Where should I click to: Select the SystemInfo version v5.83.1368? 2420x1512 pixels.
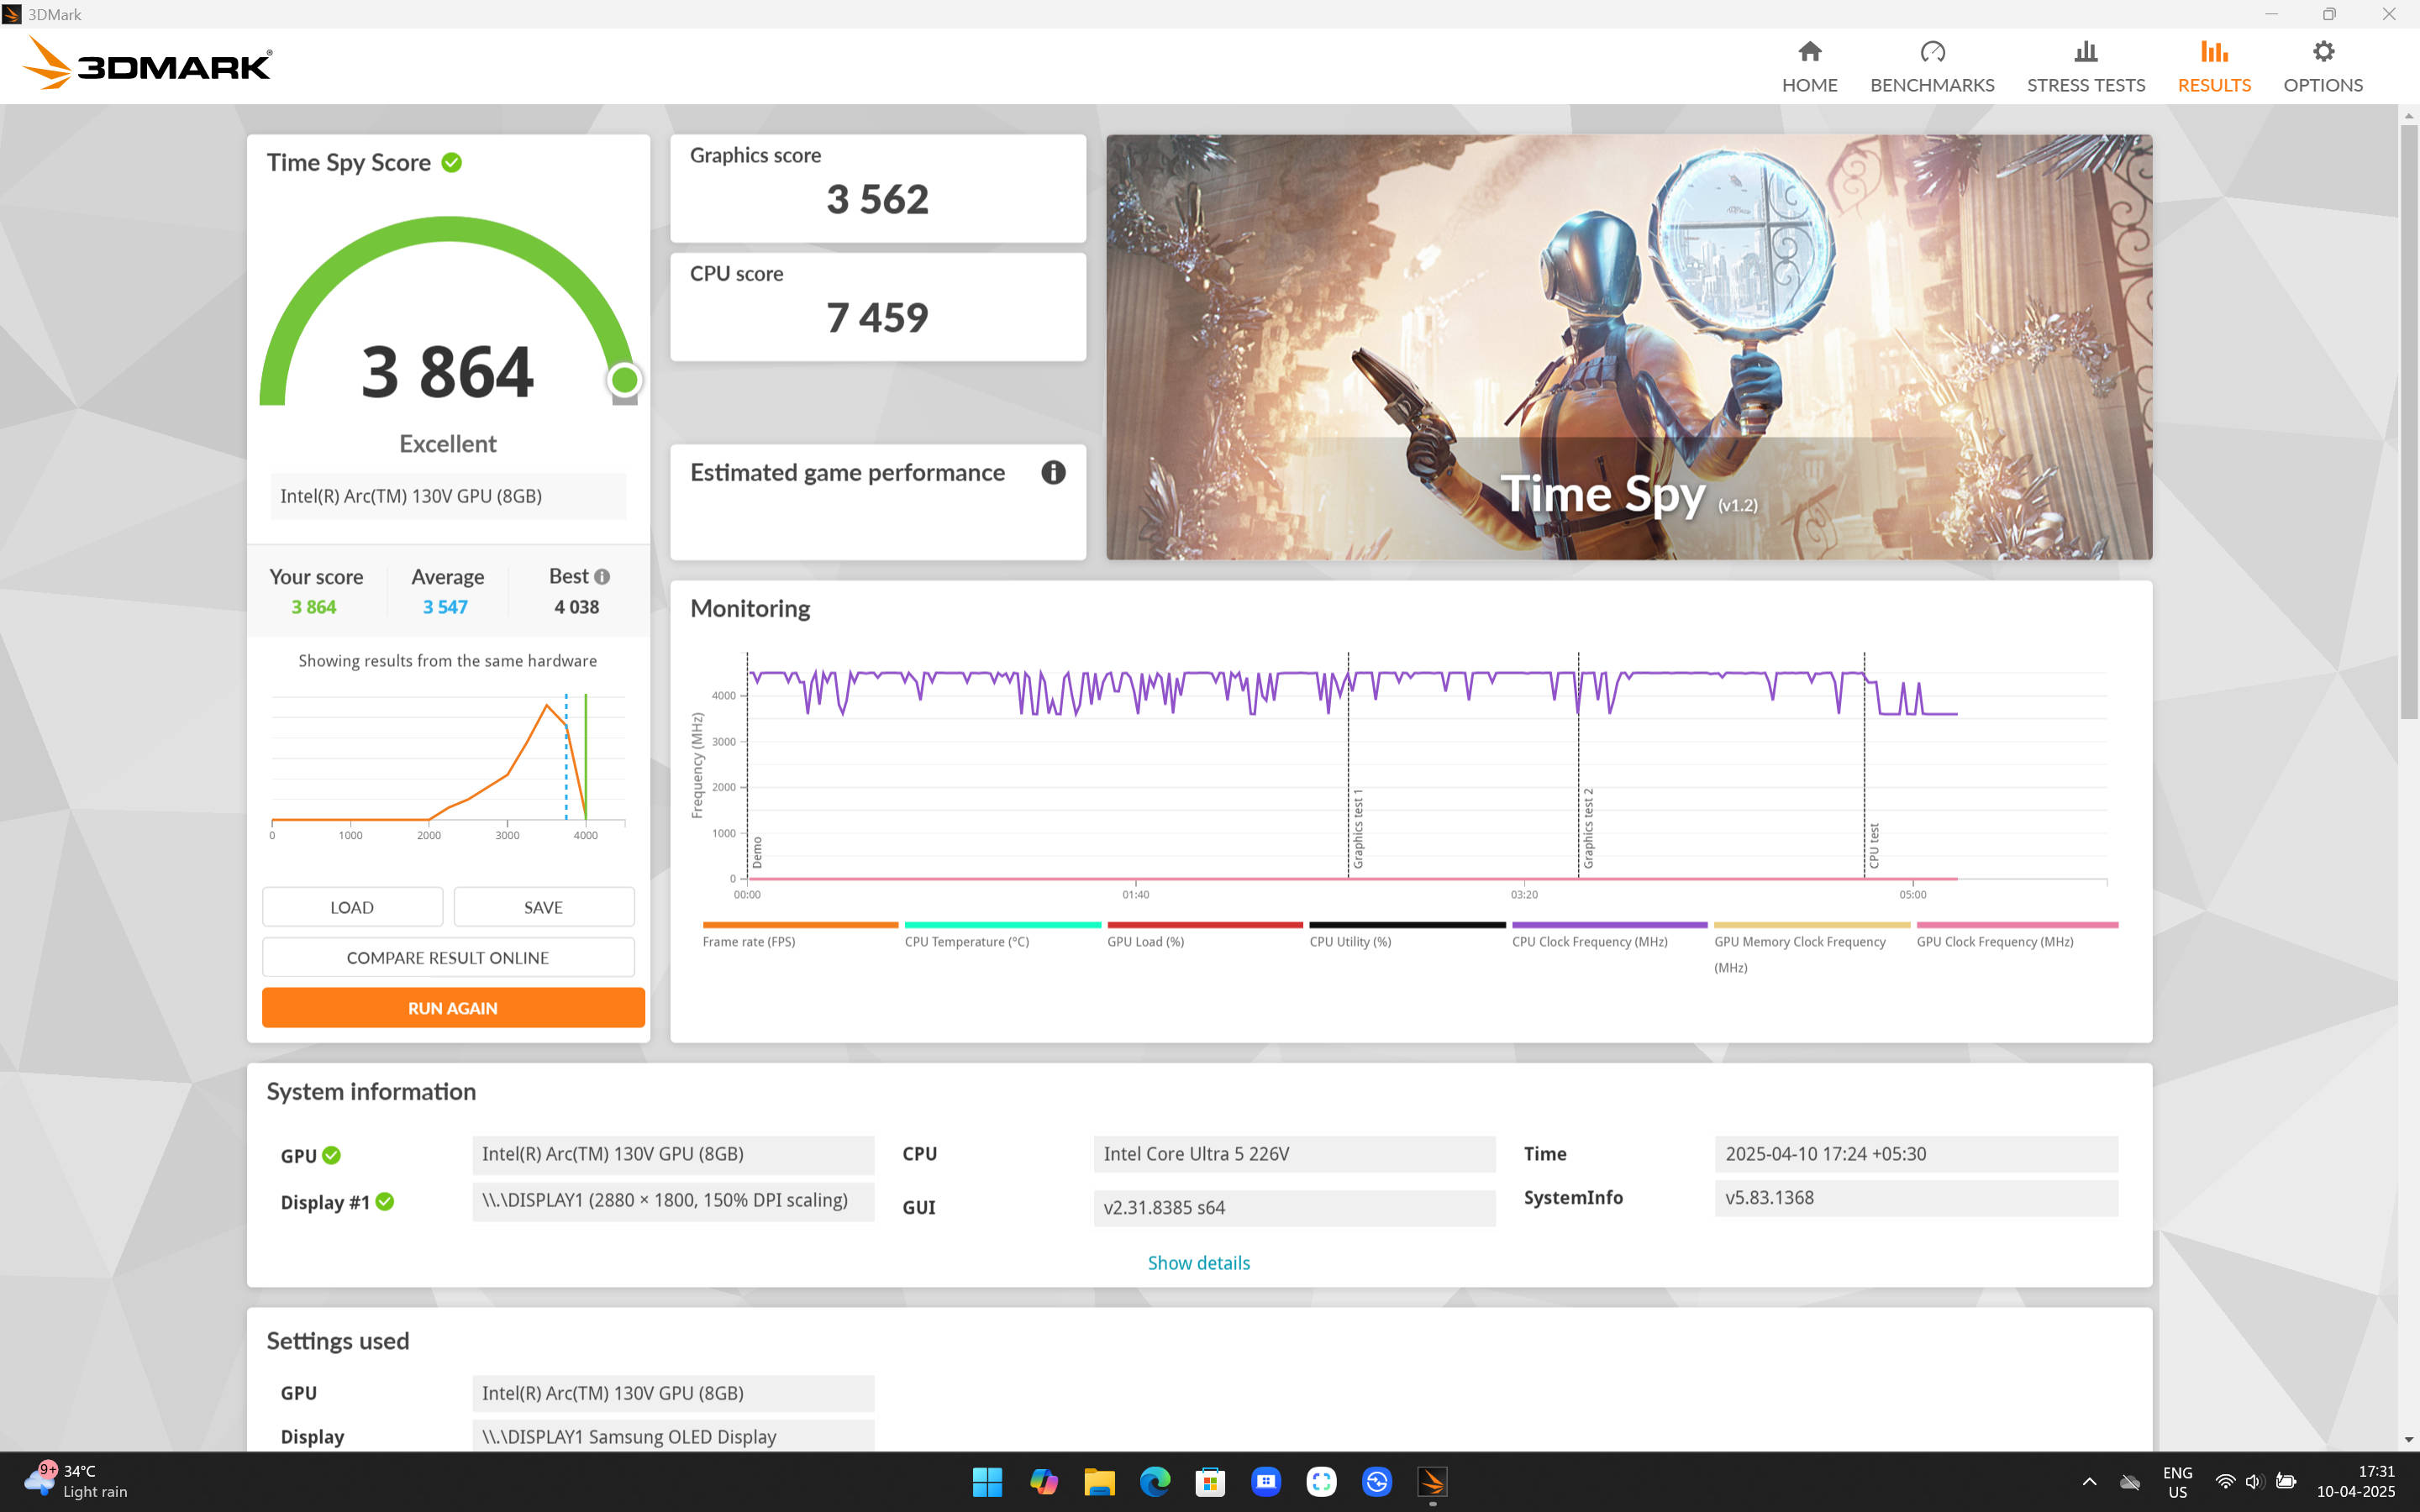click(1915, 1197)
